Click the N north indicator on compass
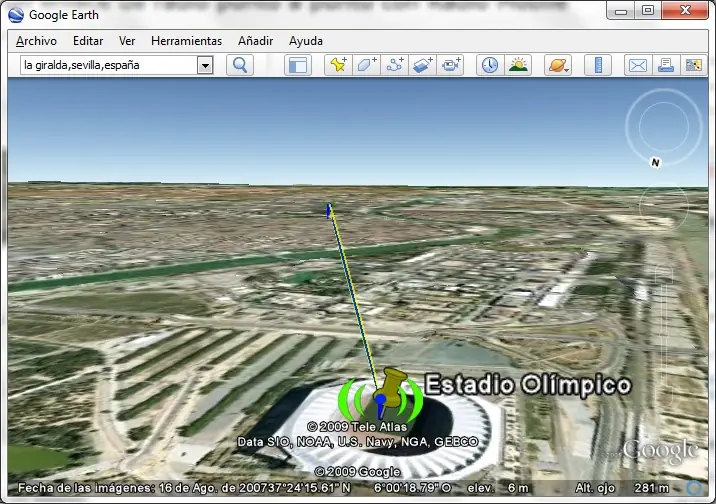Viewport: 716px width, 504px height. pos(656,163)
